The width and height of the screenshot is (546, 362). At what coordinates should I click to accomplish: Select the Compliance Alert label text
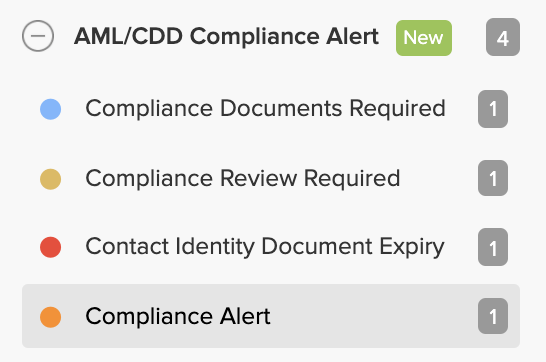178,316
